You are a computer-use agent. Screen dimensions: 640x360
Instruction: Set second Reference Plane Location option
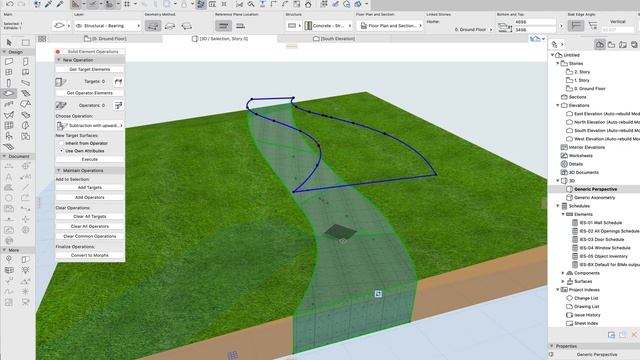240,26
